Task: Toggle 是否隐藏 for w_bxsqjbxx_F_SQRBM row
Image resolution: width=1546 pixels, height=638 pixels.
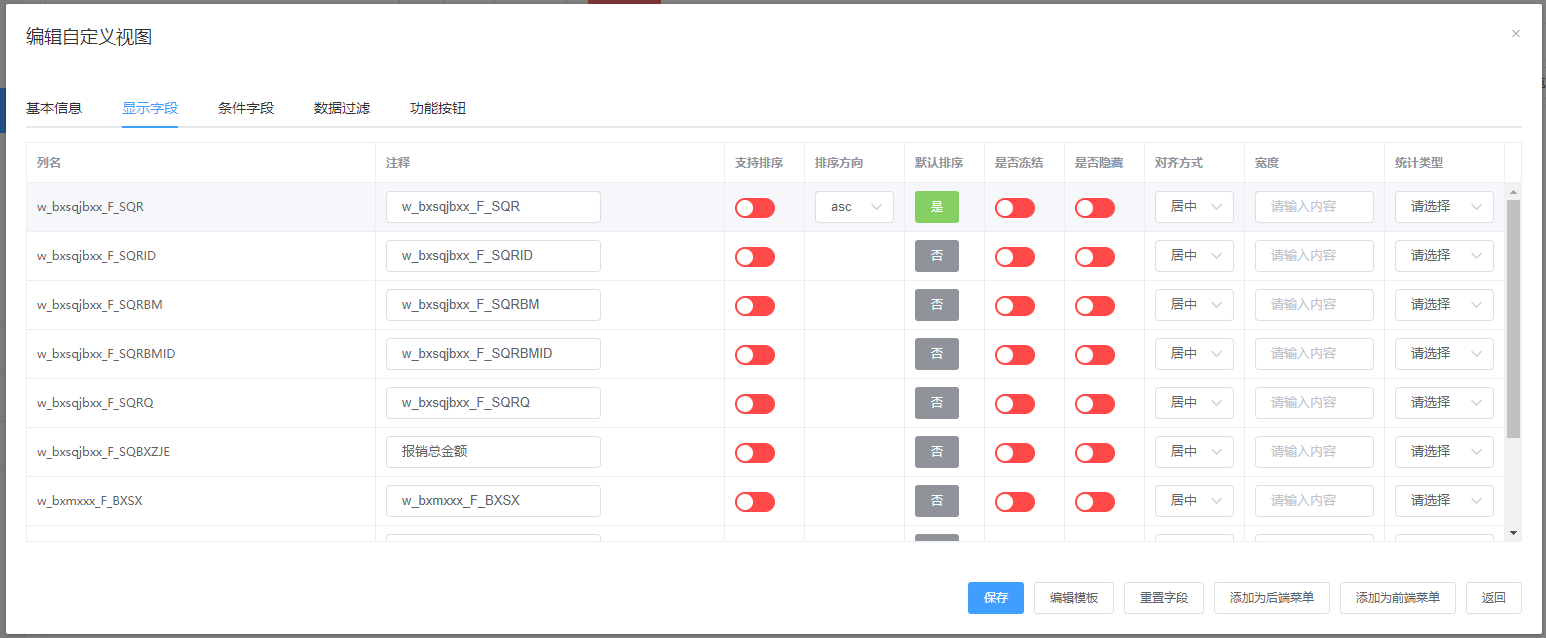Action: point(1094,305)
